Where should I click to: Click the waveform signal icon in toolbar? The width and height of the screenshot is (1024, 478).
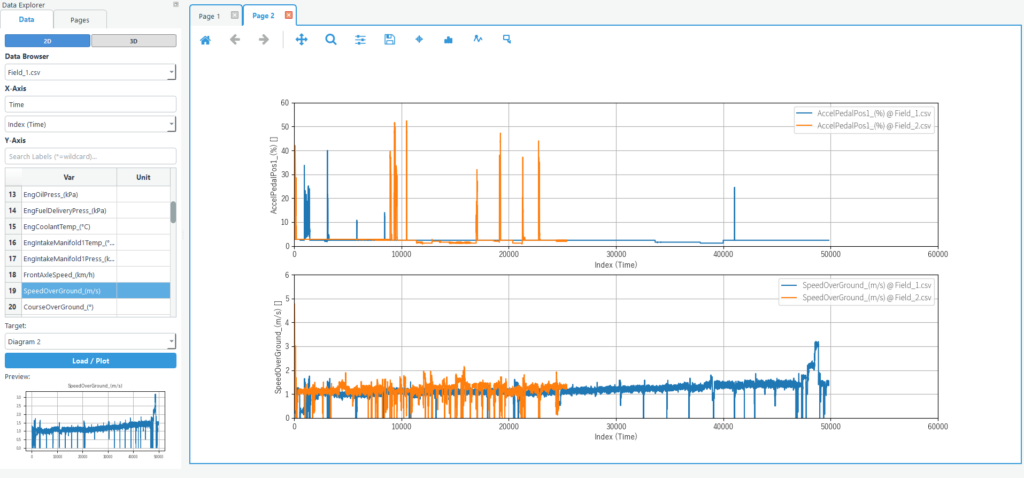click(x=478, y=40)
